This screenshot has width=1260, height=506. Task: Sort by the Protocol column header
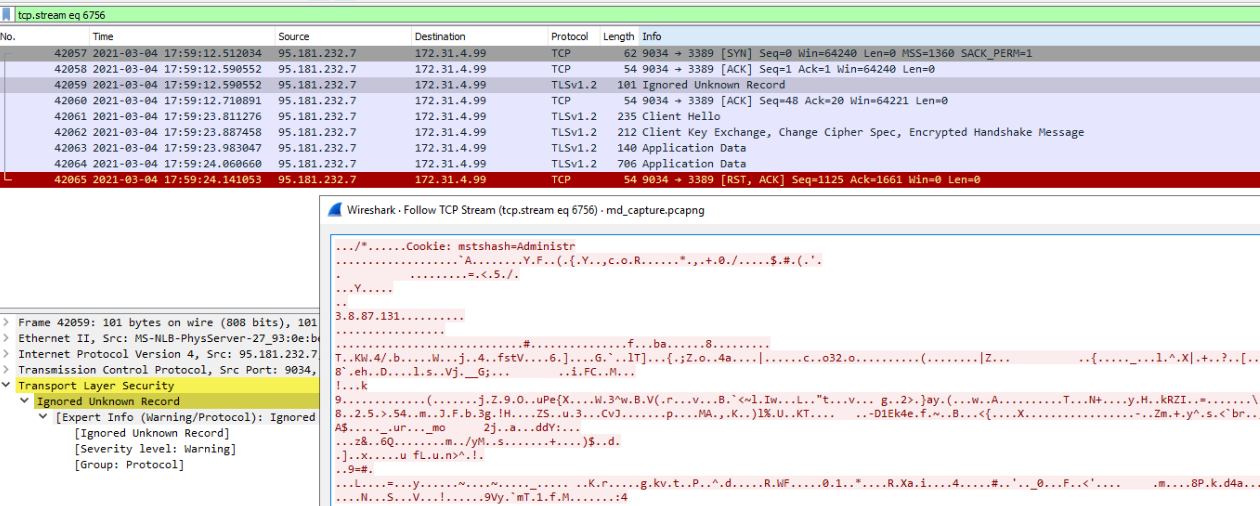coord(569,37)
